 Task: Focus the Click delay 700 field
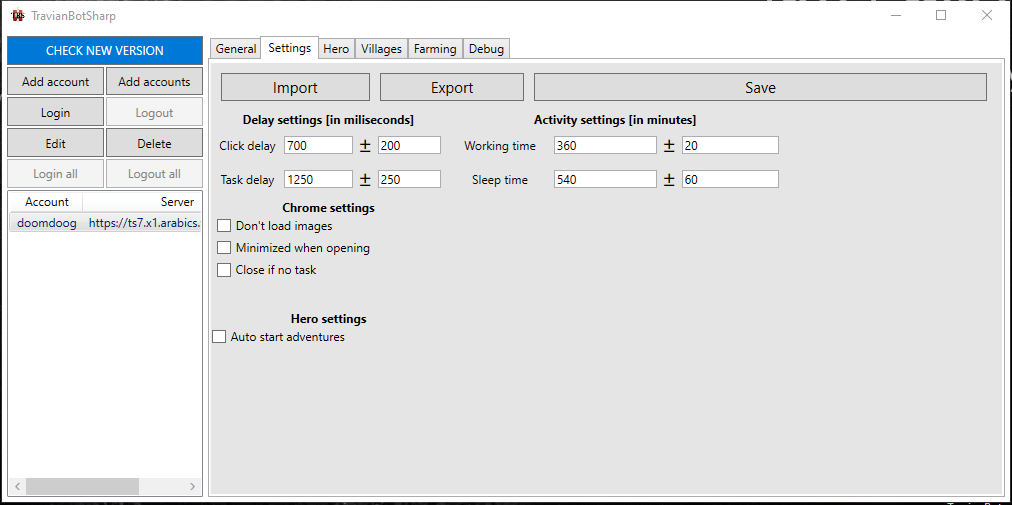(318, 145)
